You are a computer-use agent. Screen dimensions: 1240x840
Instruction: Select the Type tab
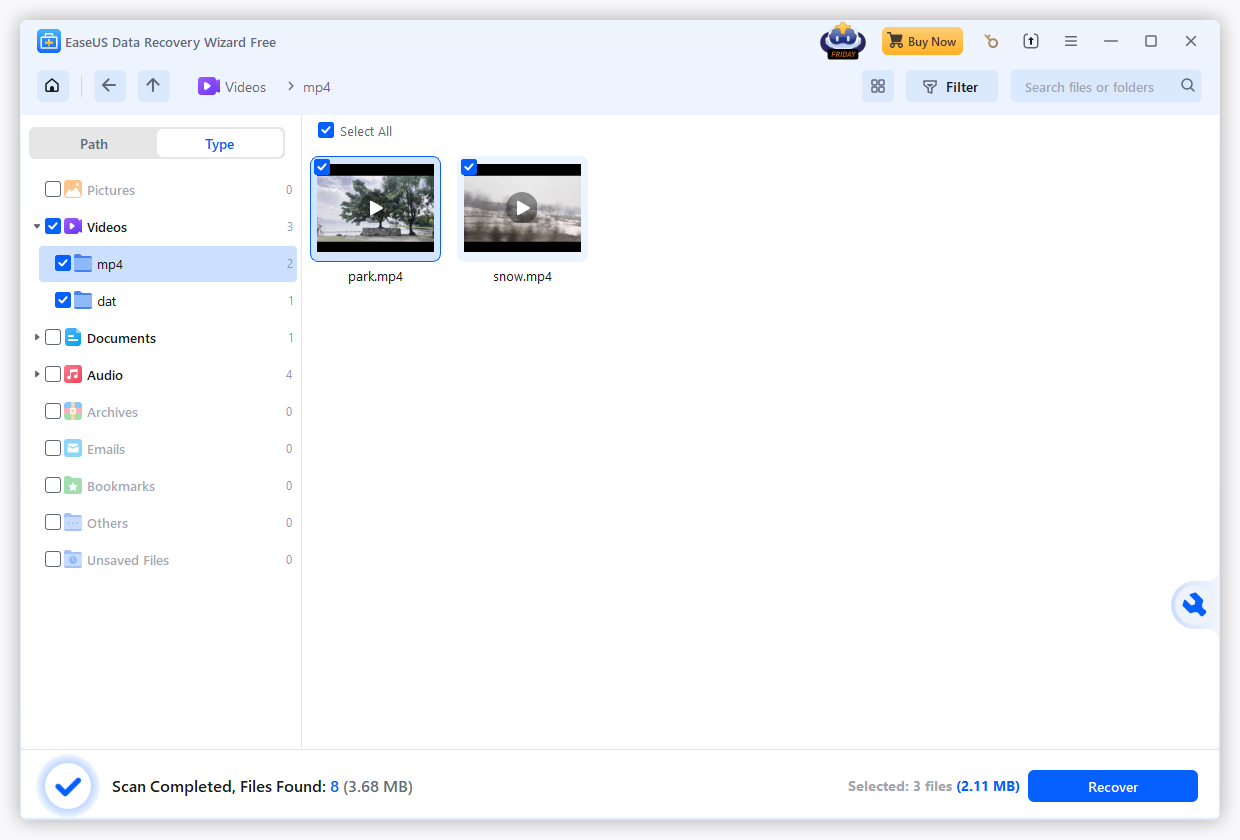[x=219, y=143]
